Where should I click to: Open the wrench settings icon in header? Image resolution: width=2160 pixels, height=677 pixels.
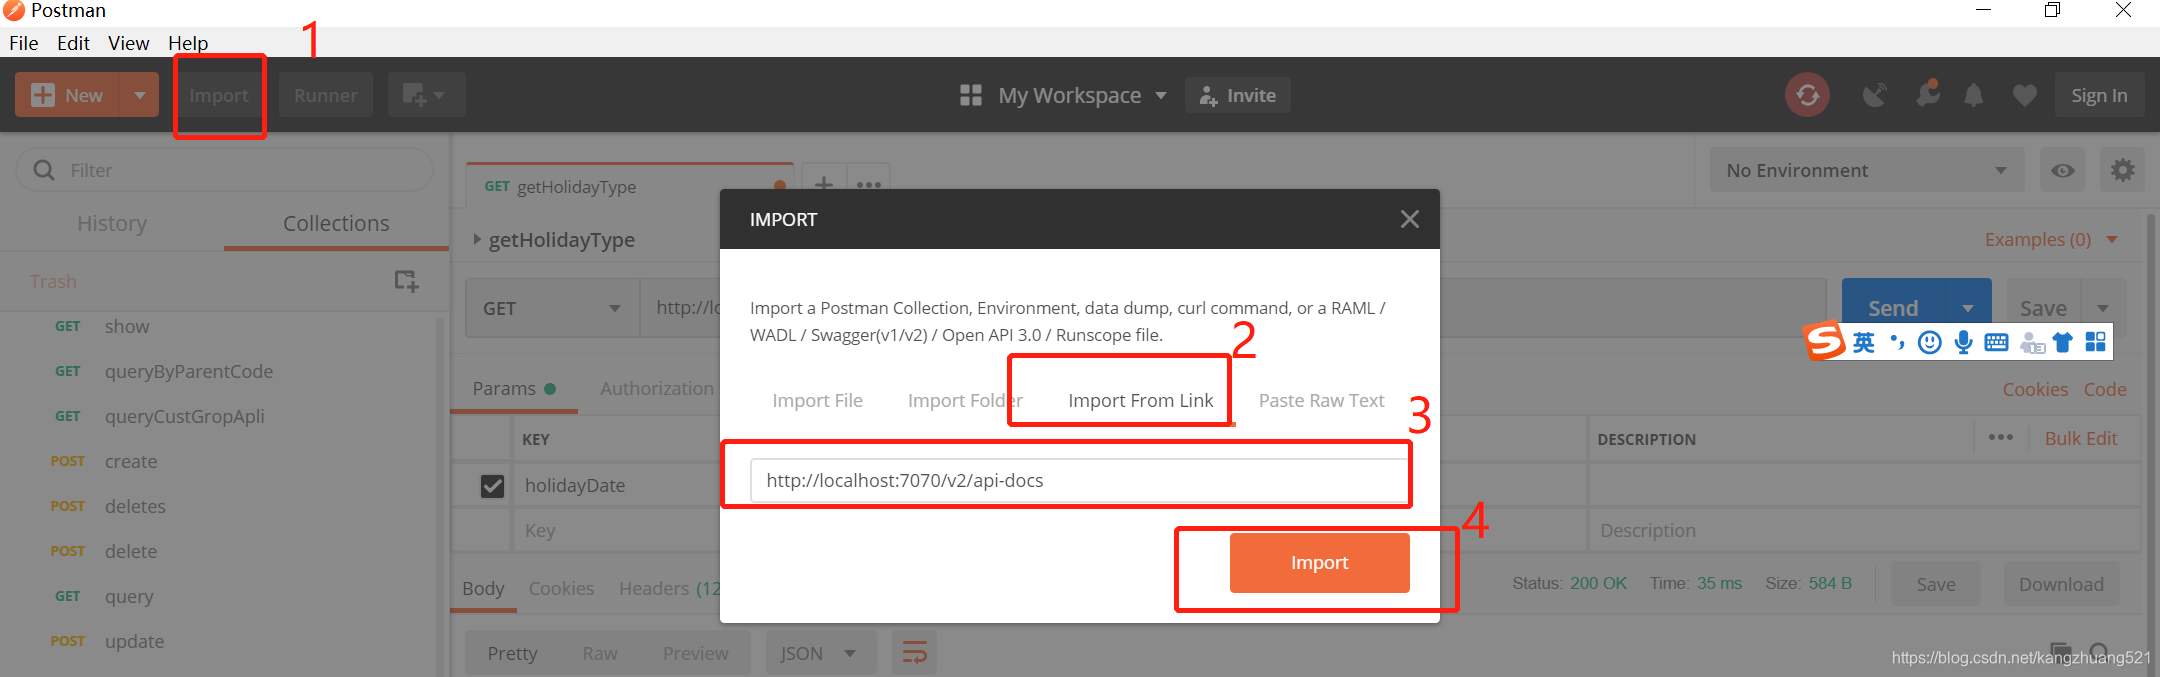click(x=1927, y=94)
